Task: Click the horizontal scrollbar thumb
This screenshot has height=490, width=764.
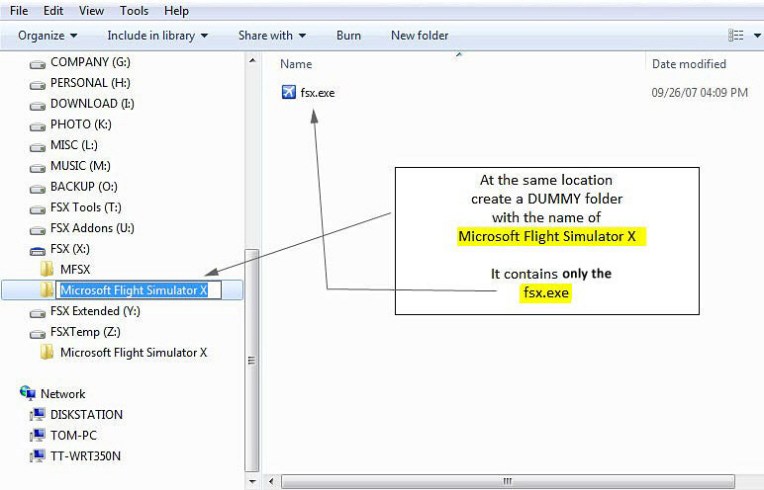Action: (x=508, y=481)
